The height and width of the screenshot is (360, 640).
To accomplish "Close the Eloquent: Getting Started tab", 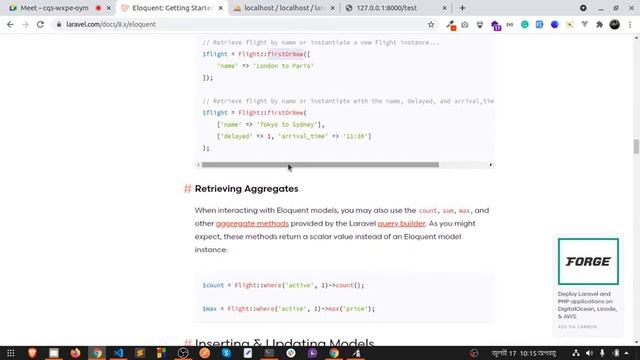I will coord(220,8).
